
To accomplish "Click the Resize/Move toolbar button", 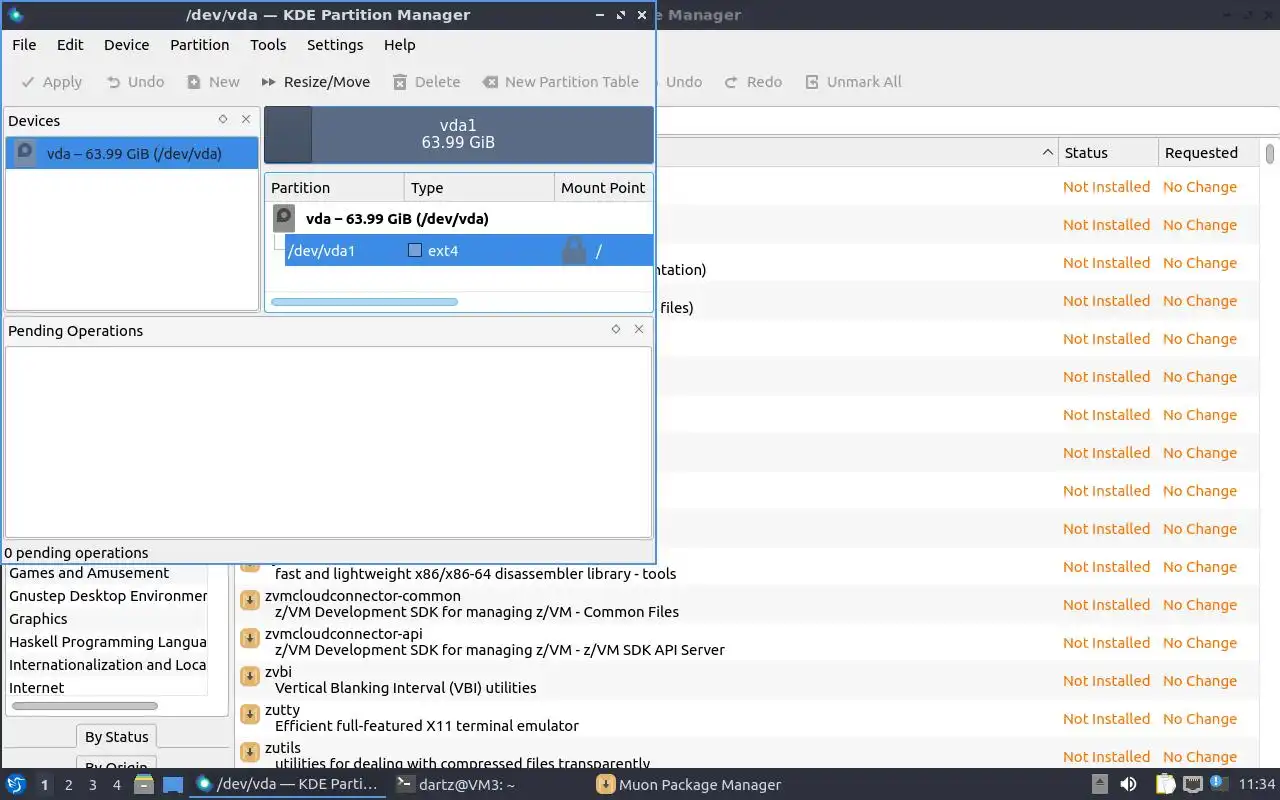I will 315,82.
